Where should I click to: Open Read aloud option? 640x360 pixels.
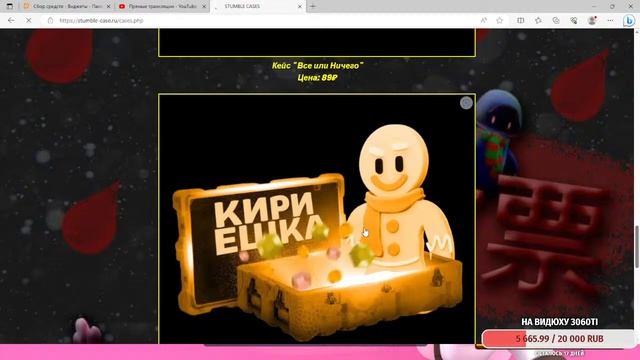coord(484,20)
